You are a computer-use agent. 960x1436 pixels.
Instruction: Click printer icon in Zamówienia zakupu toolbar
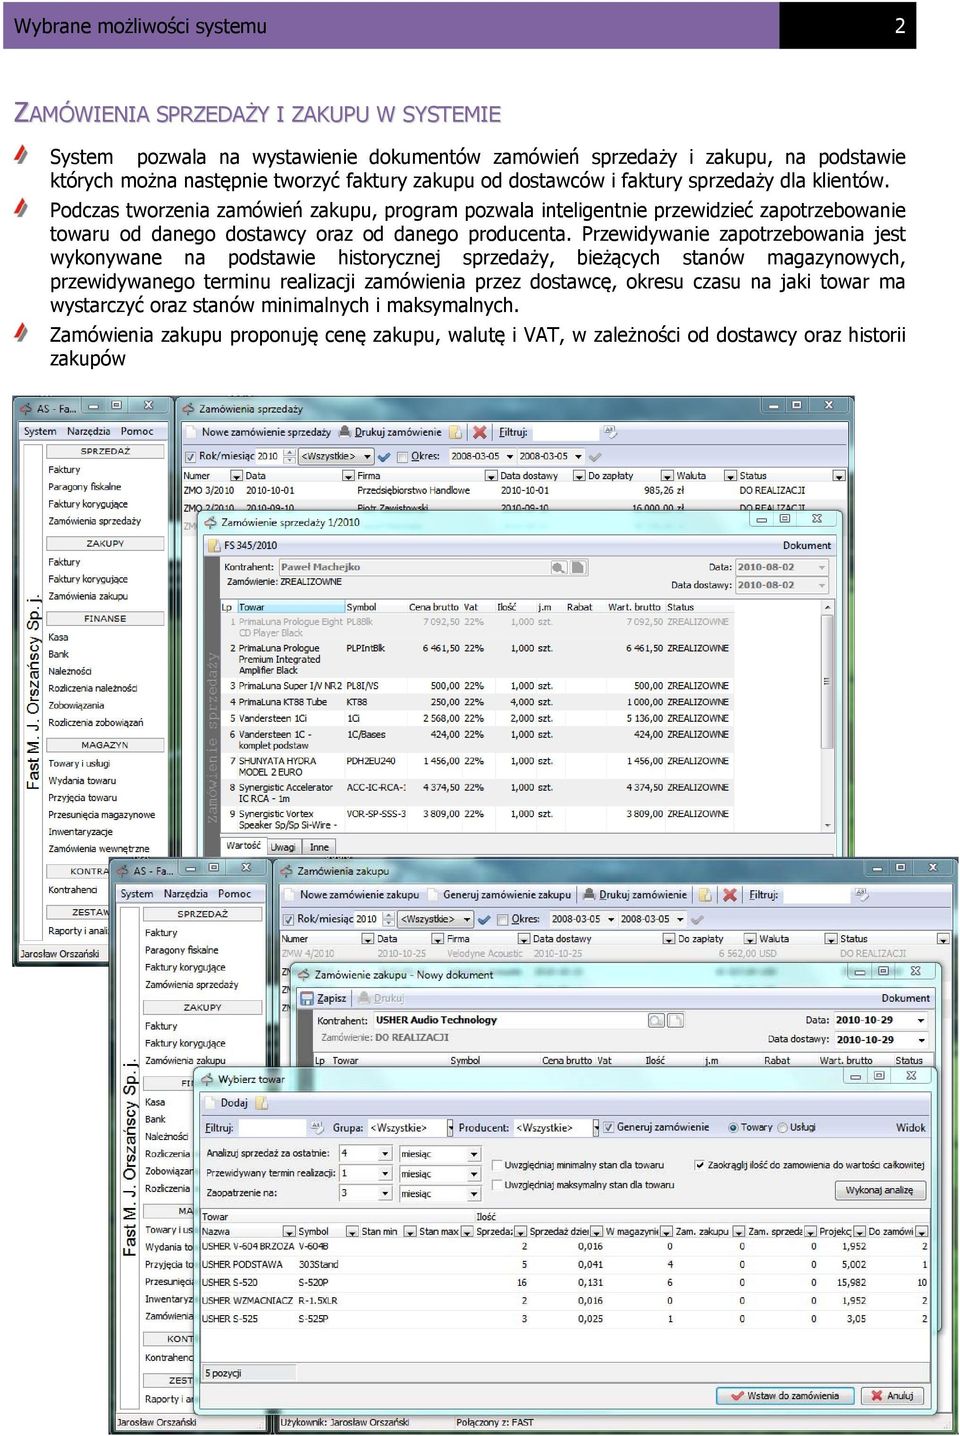point(589,894)
